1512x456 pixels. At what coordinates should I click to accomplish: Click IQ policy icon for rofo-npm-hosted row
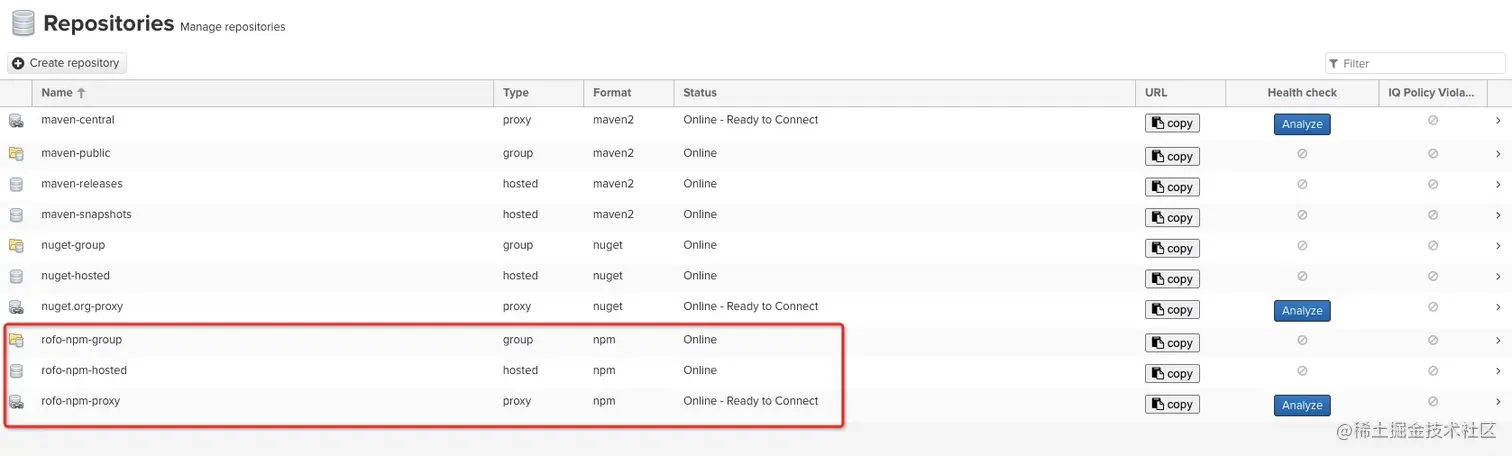[1432, 370]
